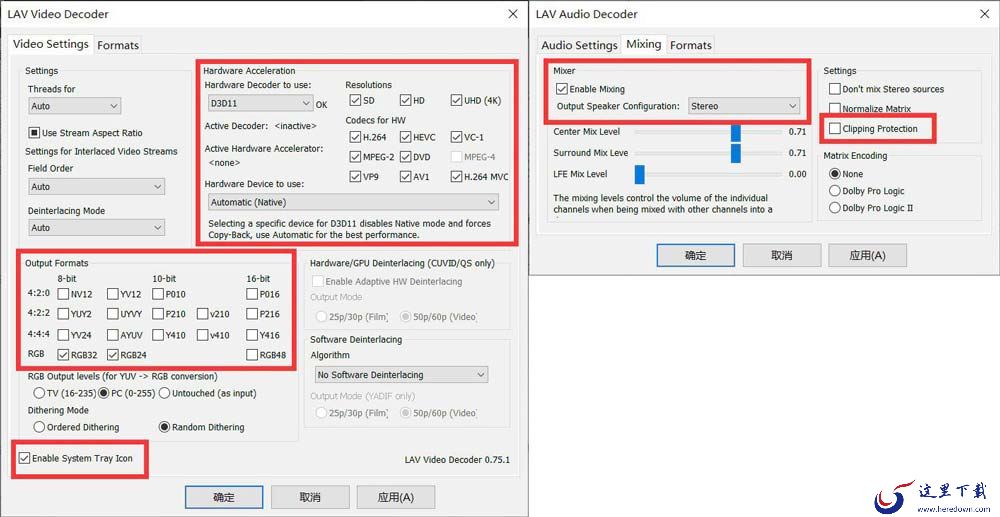Select the Mixing tab in LAV Audio Decoder
This screenshot has height=517, width=1000.
[643, 44]
